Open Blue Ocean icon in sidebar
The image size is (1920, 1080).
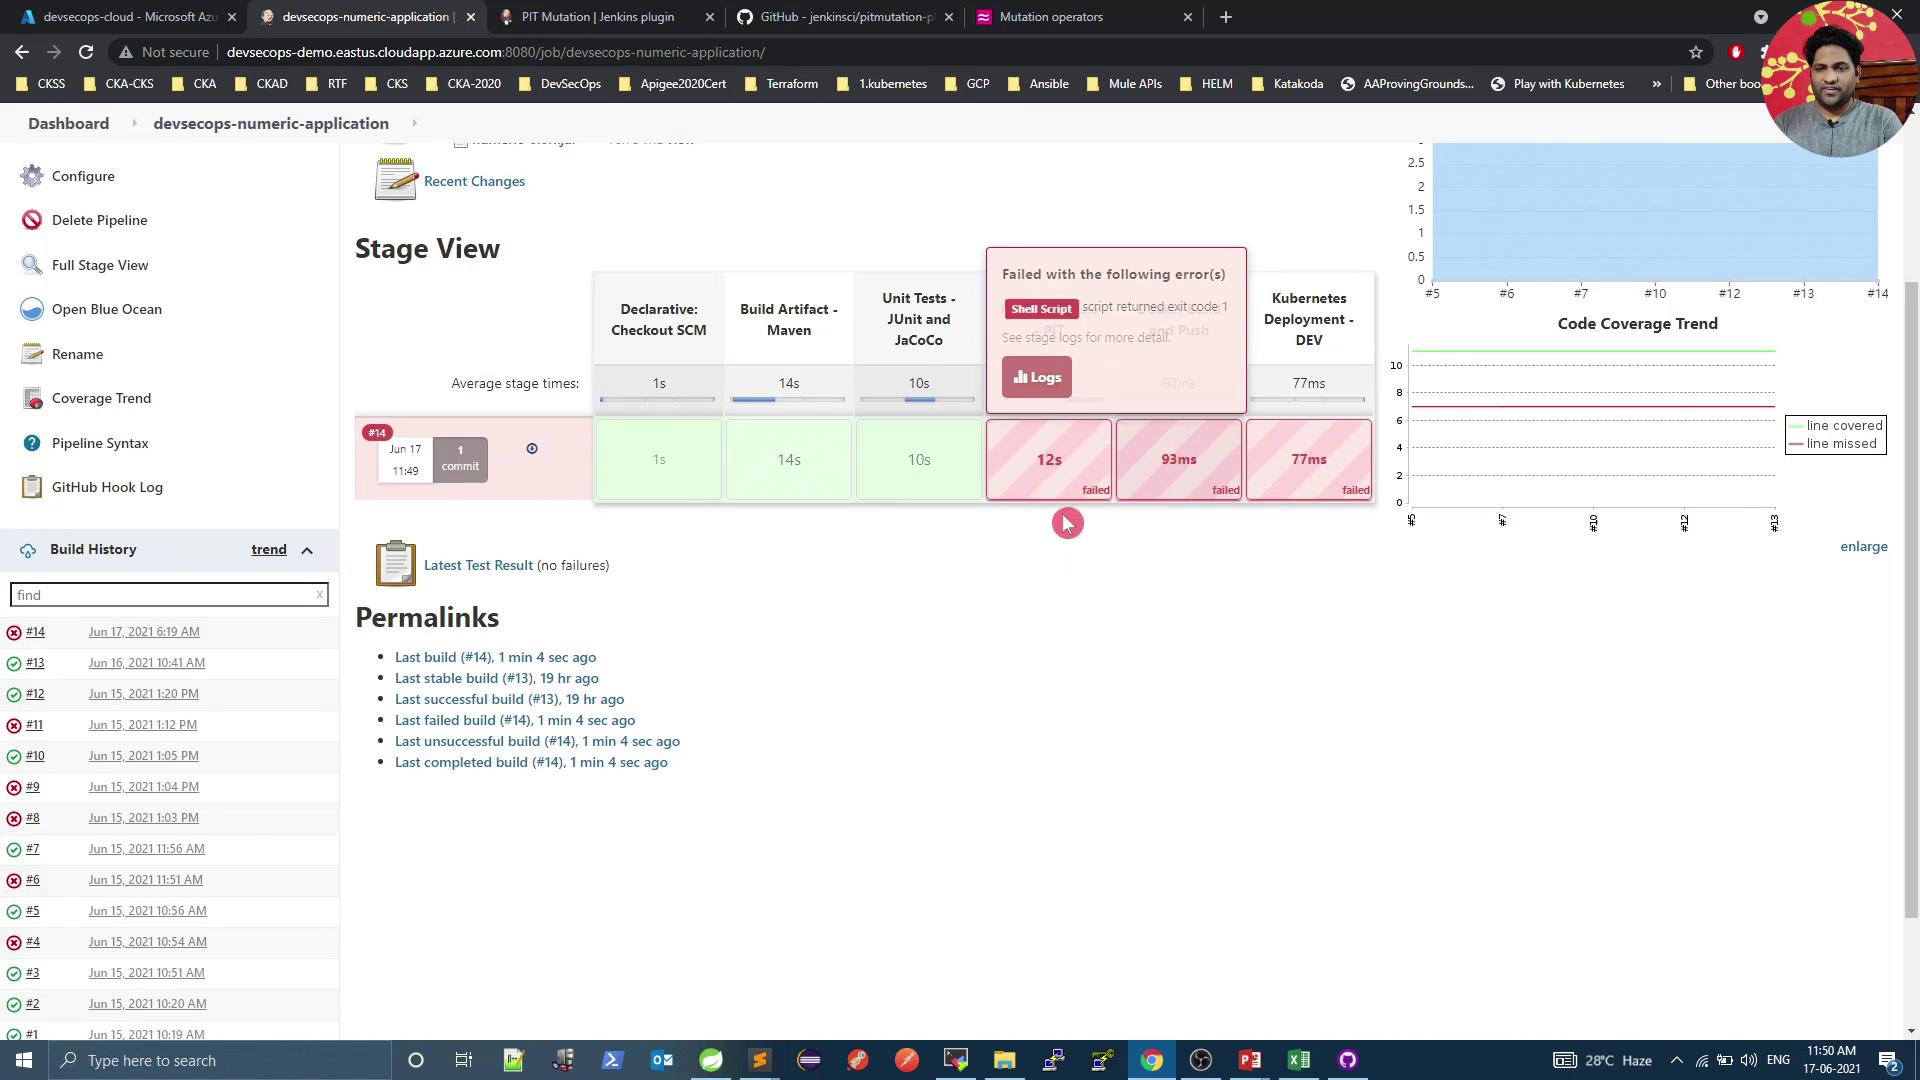click(32, 309)
